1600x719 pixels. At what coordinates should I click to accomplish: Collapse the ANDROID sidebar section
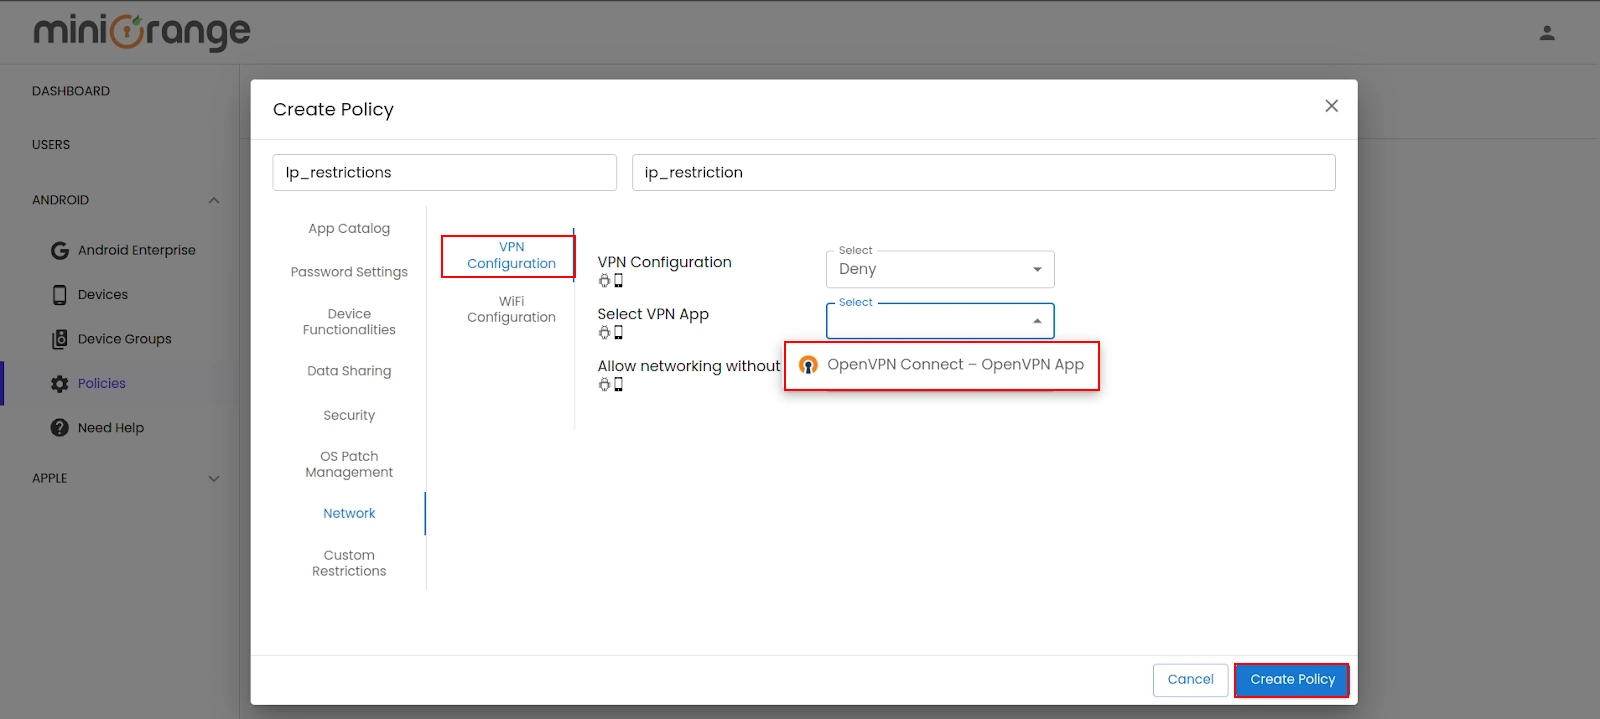214,200
